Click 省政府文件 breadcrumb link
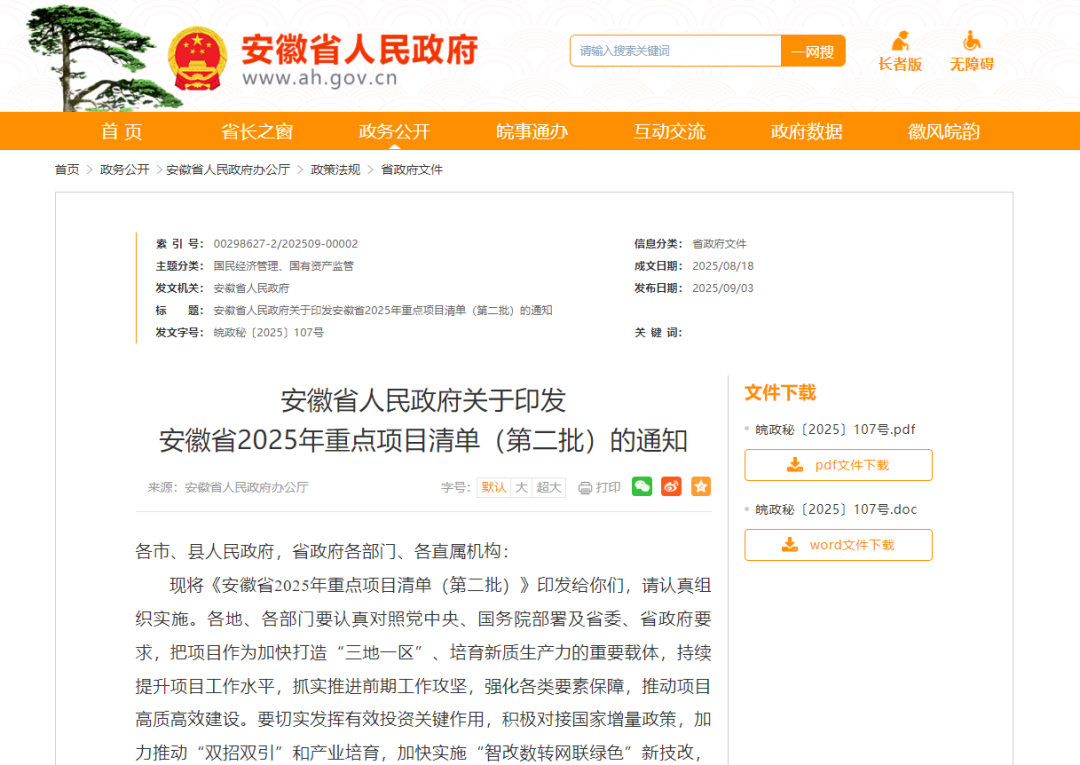Screen dimensions: 1080x765 pyautogui.click(x=412, y=169)
